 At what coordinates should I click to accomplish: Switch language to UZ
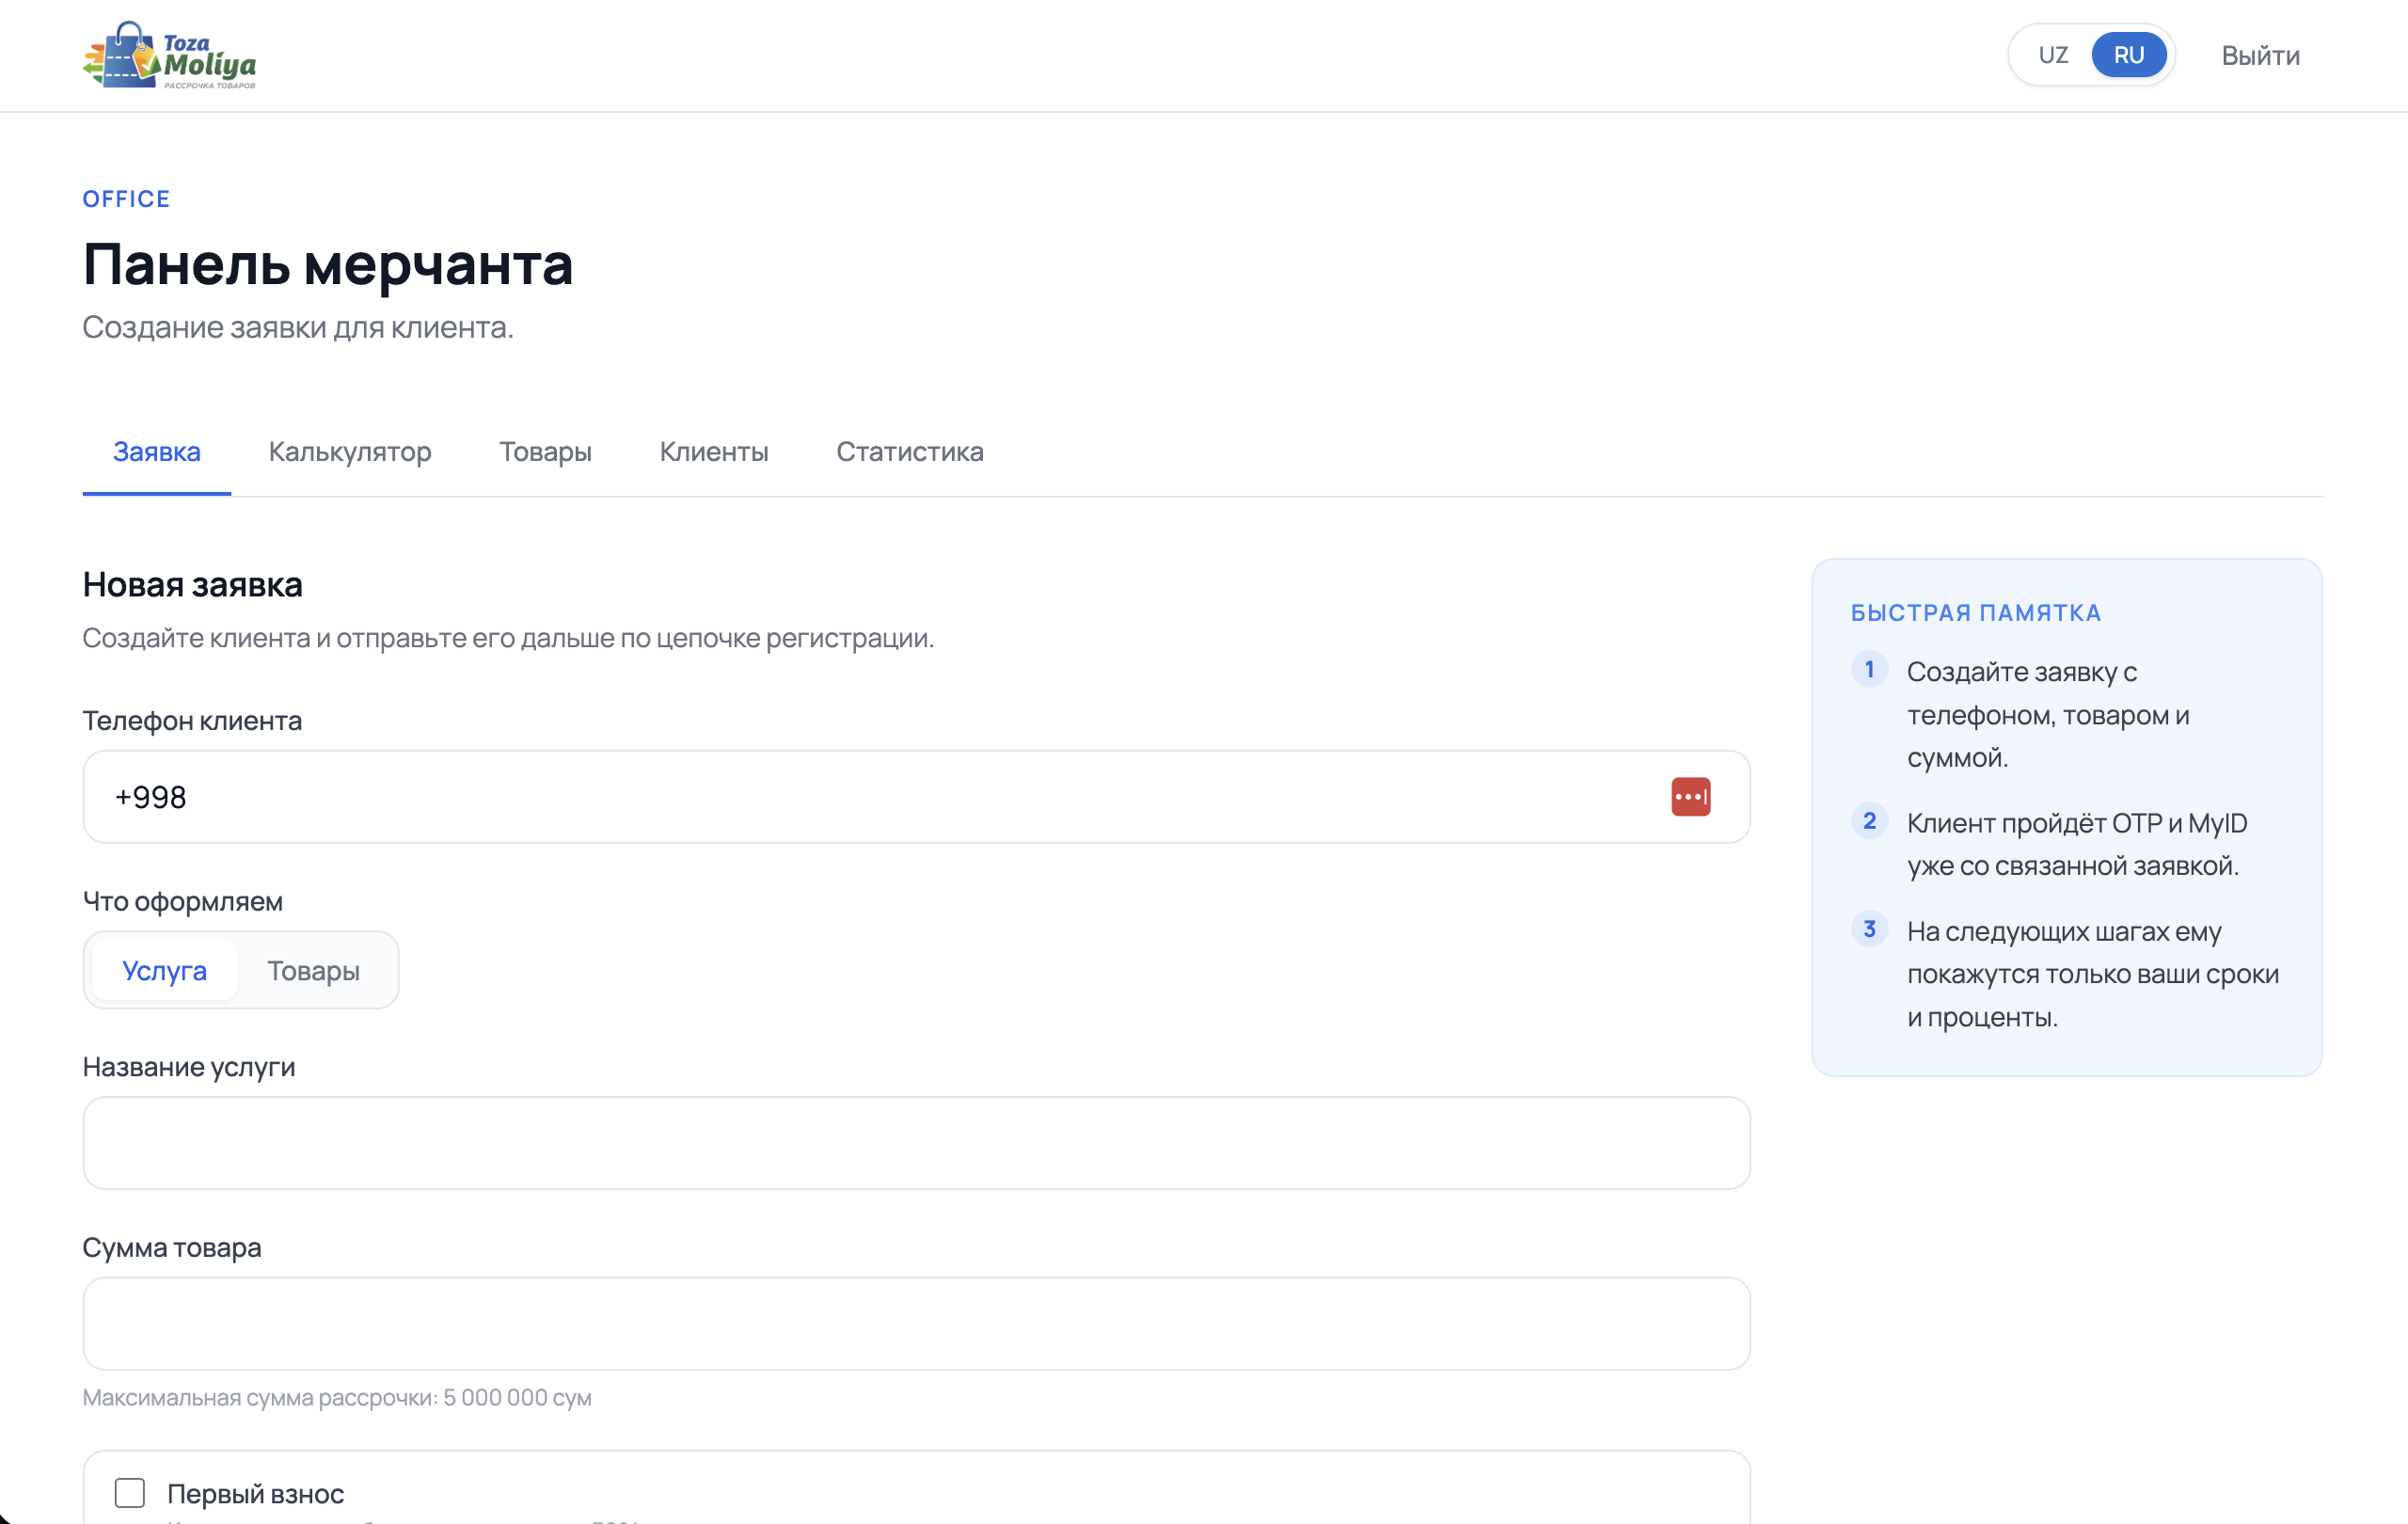click(2053, 55)
